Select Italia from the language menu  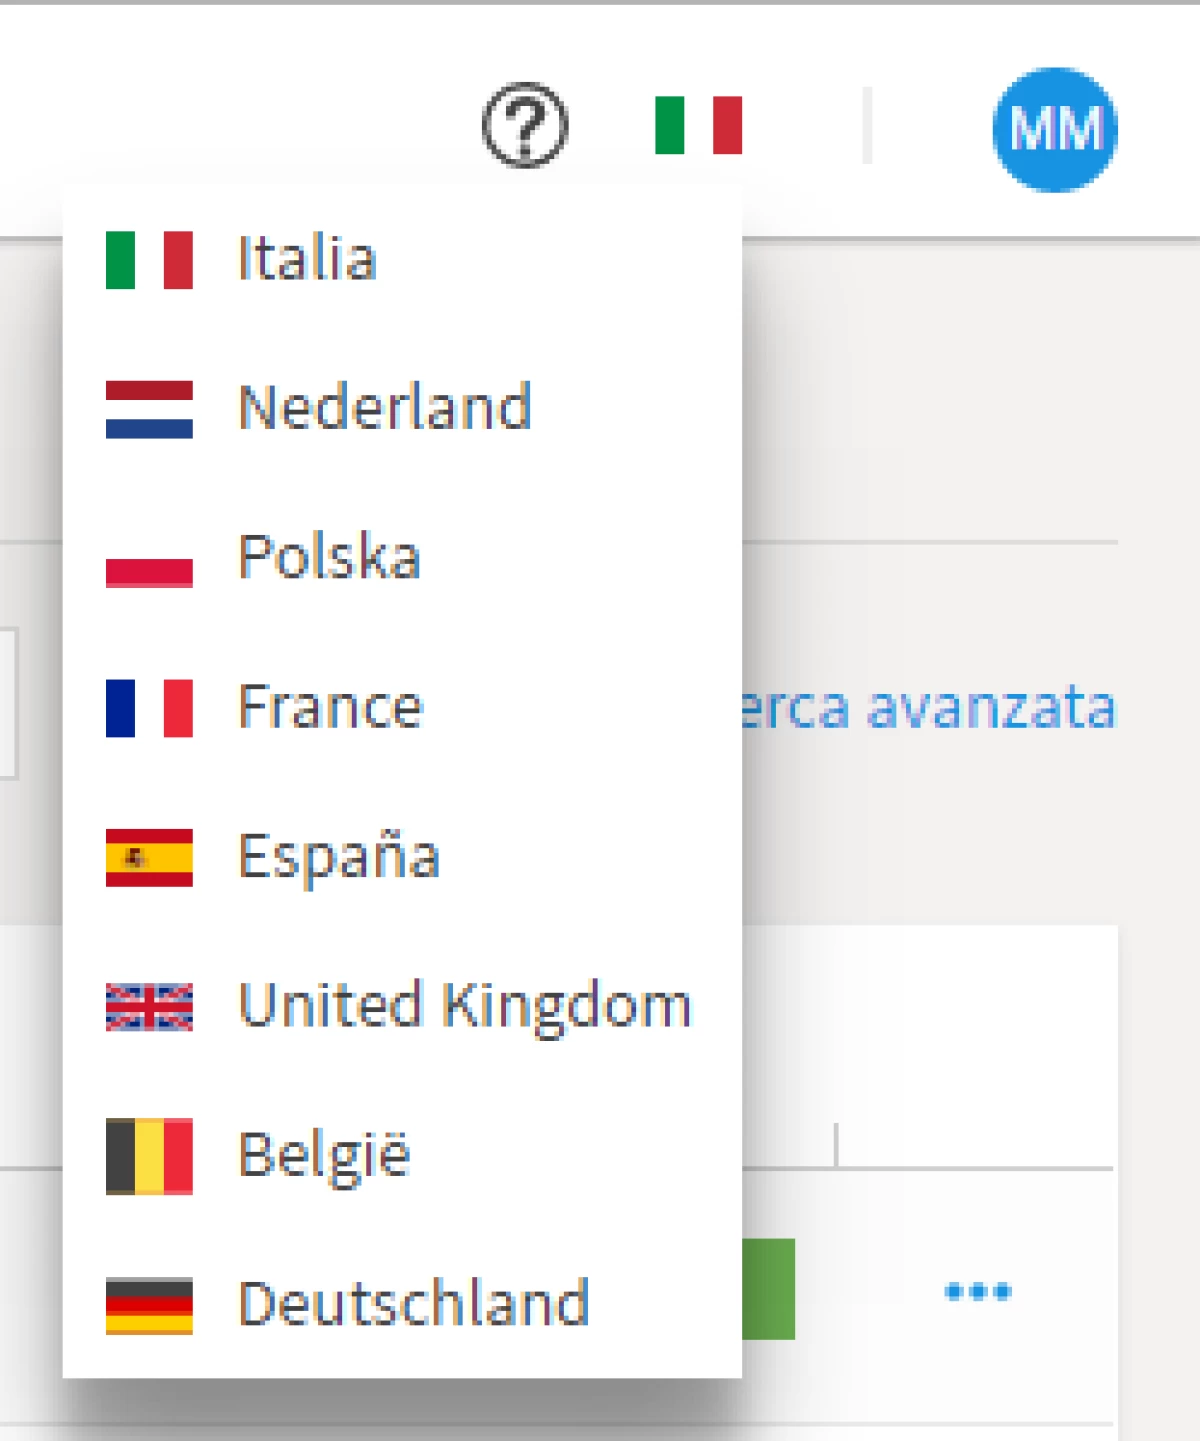point(307,259)
